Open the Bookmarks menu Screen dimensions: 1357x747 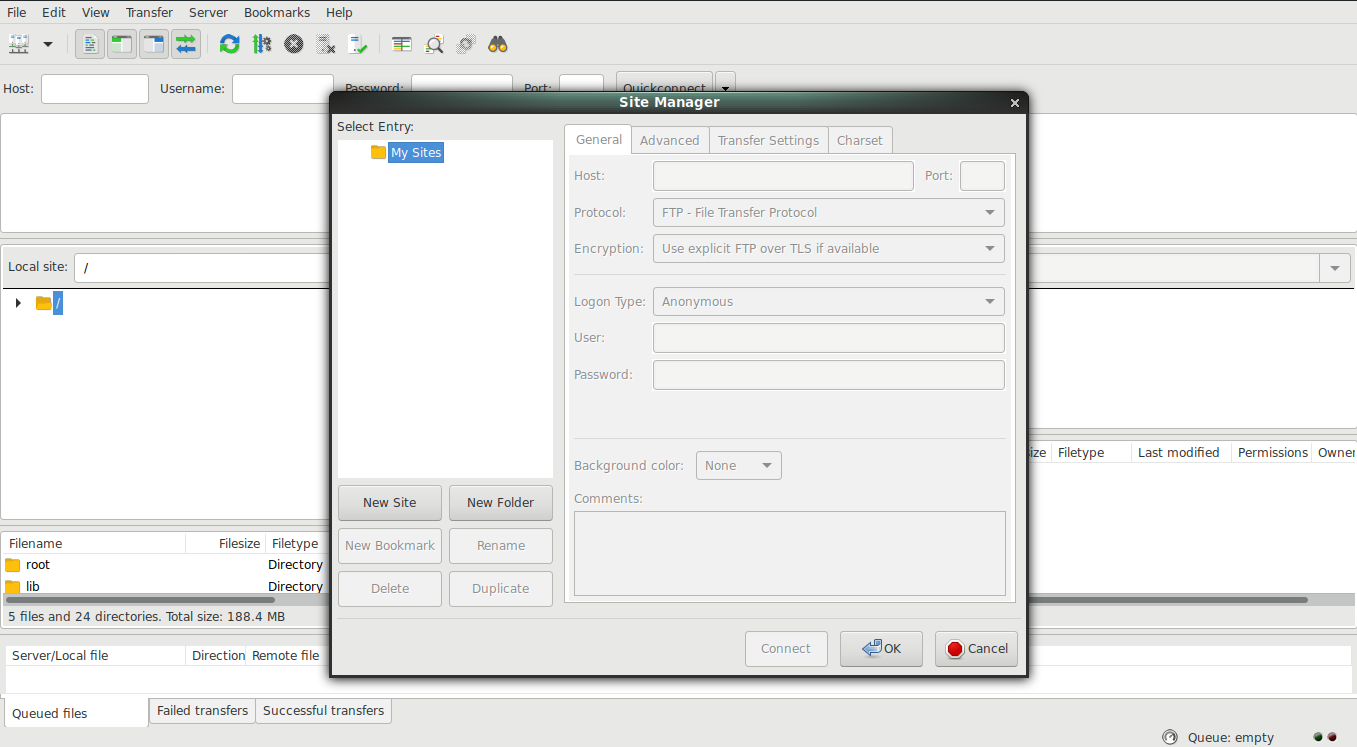click(x=277, y=12)
